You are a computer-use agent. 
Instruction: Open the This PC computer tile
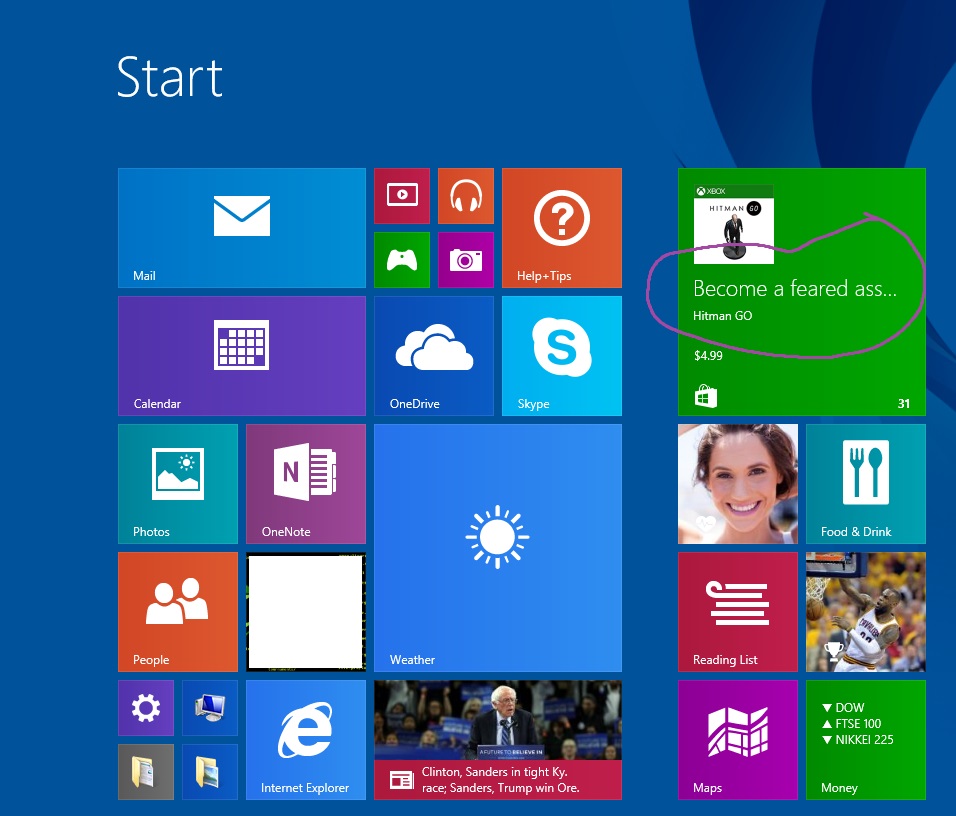209,708
